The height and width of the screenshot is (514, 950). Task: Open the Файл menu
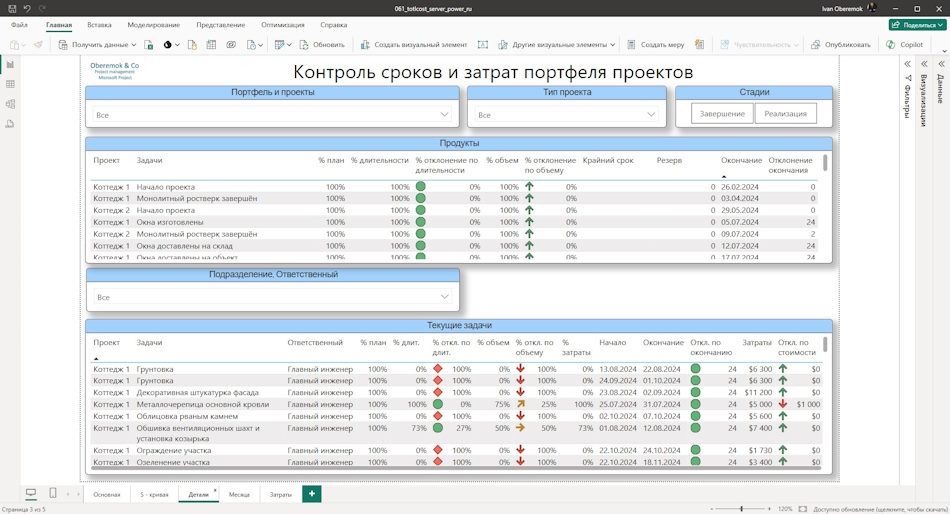[x=19, y=25]
